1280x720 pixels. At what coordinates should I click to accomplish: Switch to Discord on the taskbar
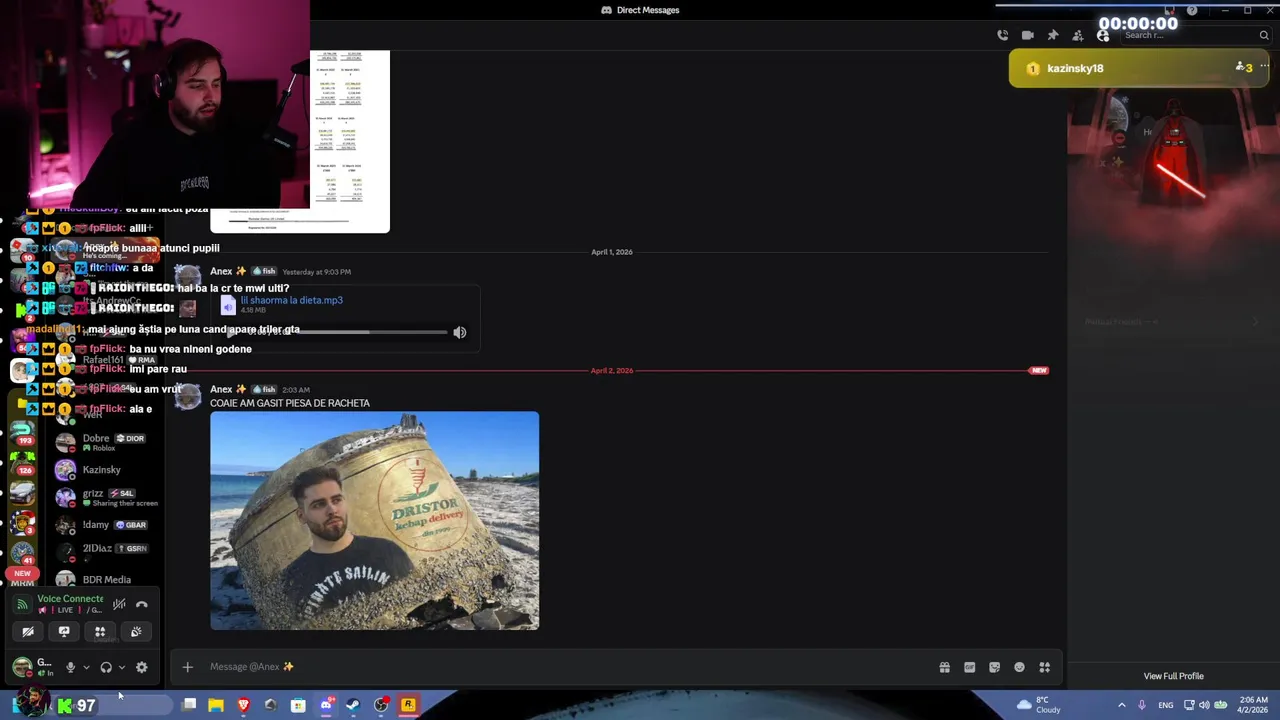coord(326,705)
